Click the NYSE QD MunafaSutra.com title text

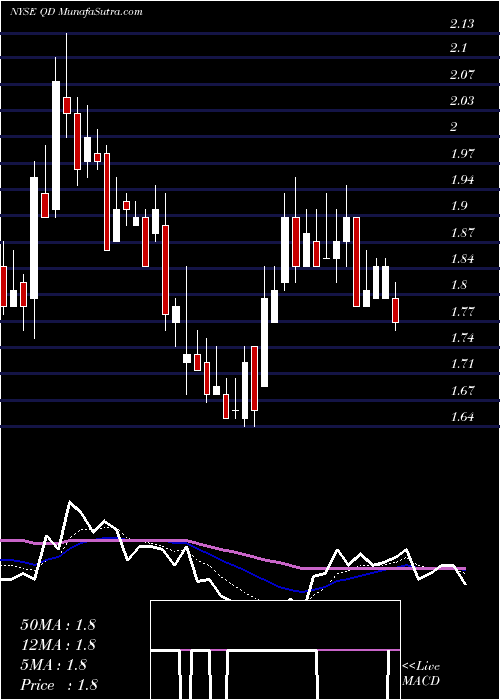[76, 12]
